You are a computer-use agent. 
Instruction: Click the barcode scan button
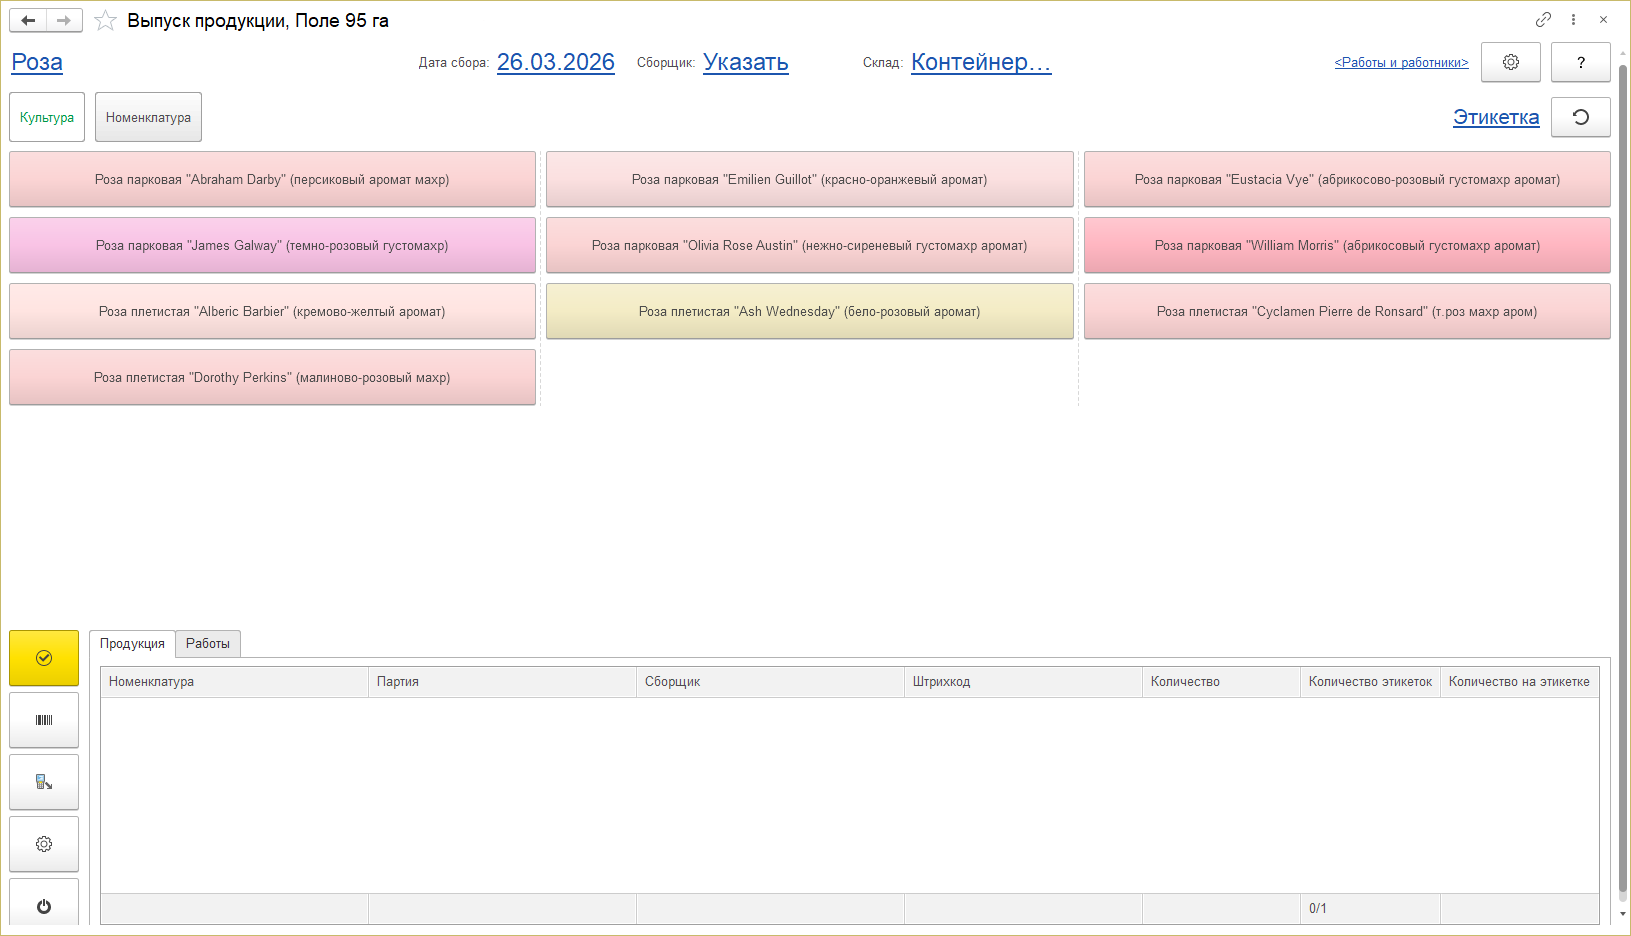point(44,720)
